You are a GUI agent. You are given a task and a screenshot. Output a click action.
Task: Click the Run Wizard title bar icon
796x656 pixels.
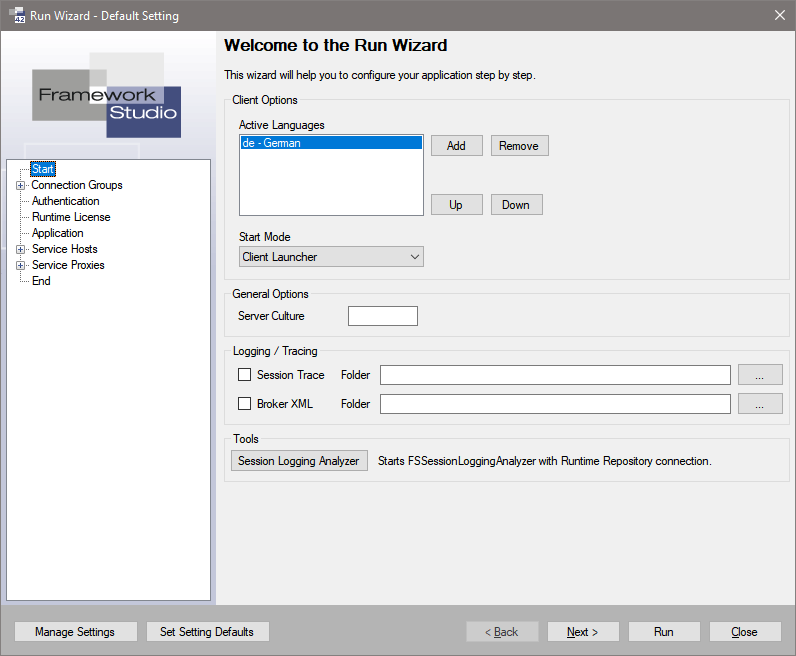click(x=17, y=15)
